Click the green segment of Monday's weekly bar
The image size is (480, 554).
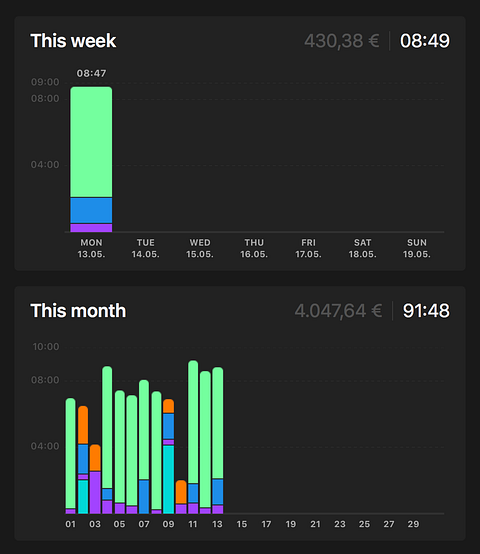pos(91,142)
